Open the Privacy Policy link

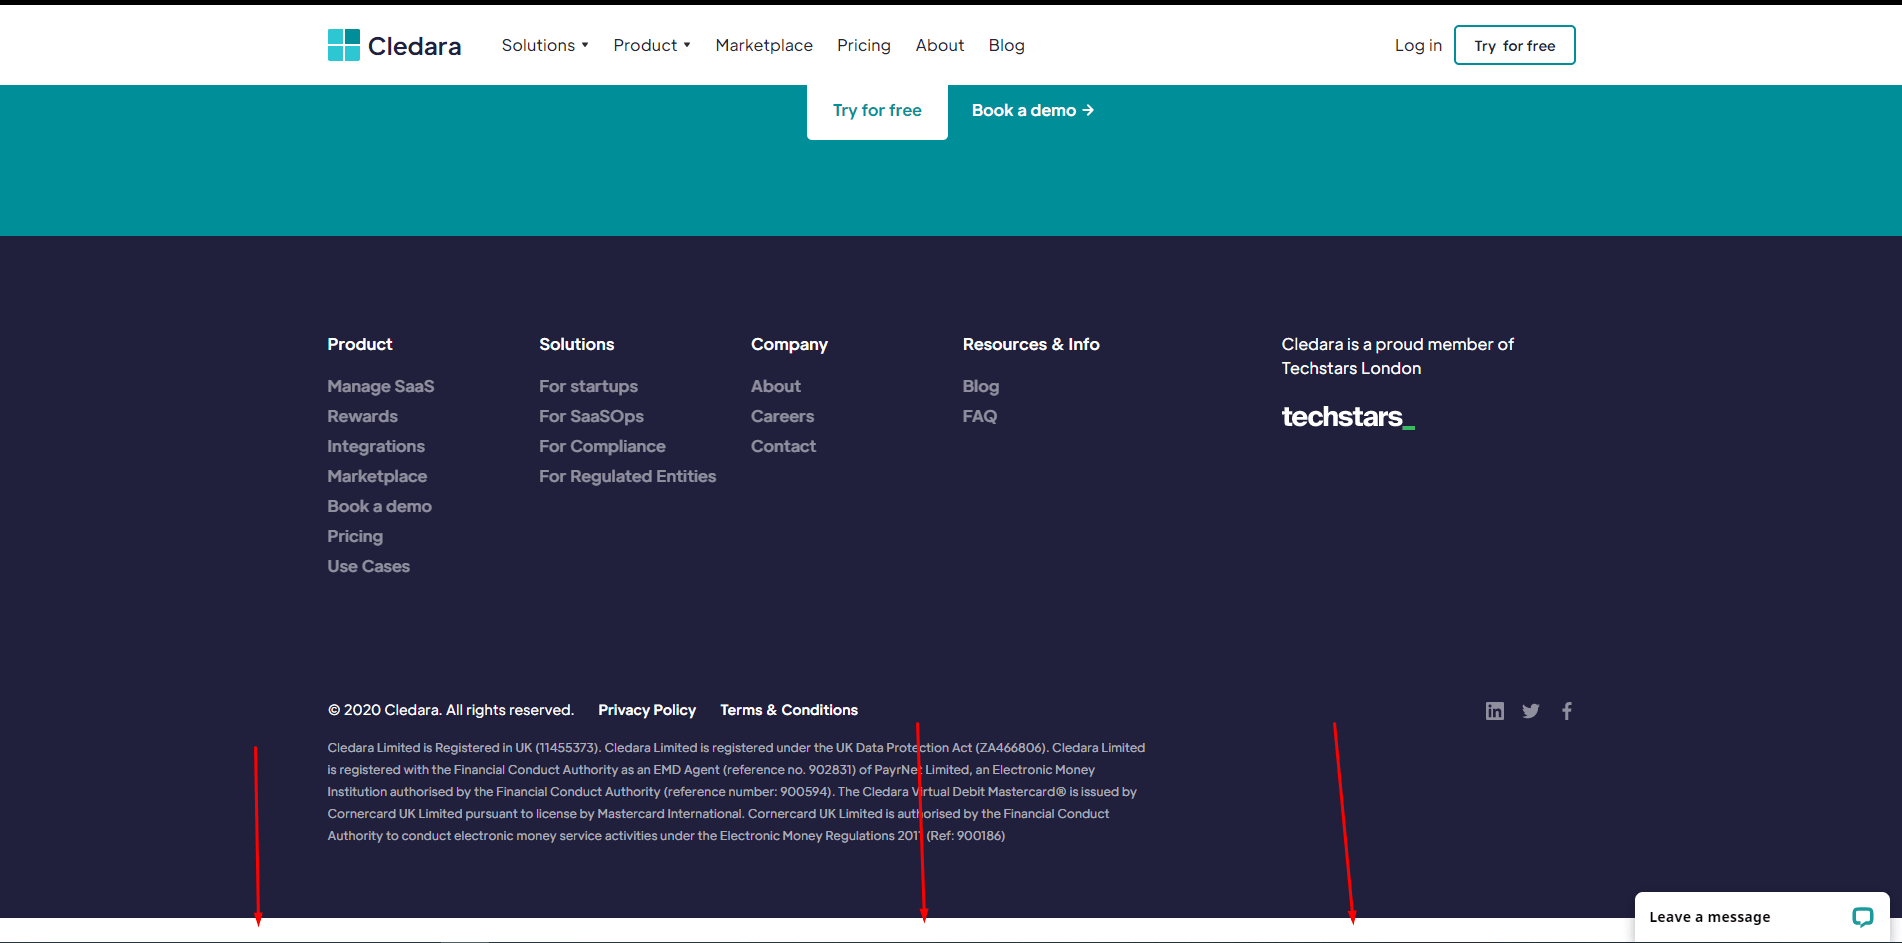point(647,710)
